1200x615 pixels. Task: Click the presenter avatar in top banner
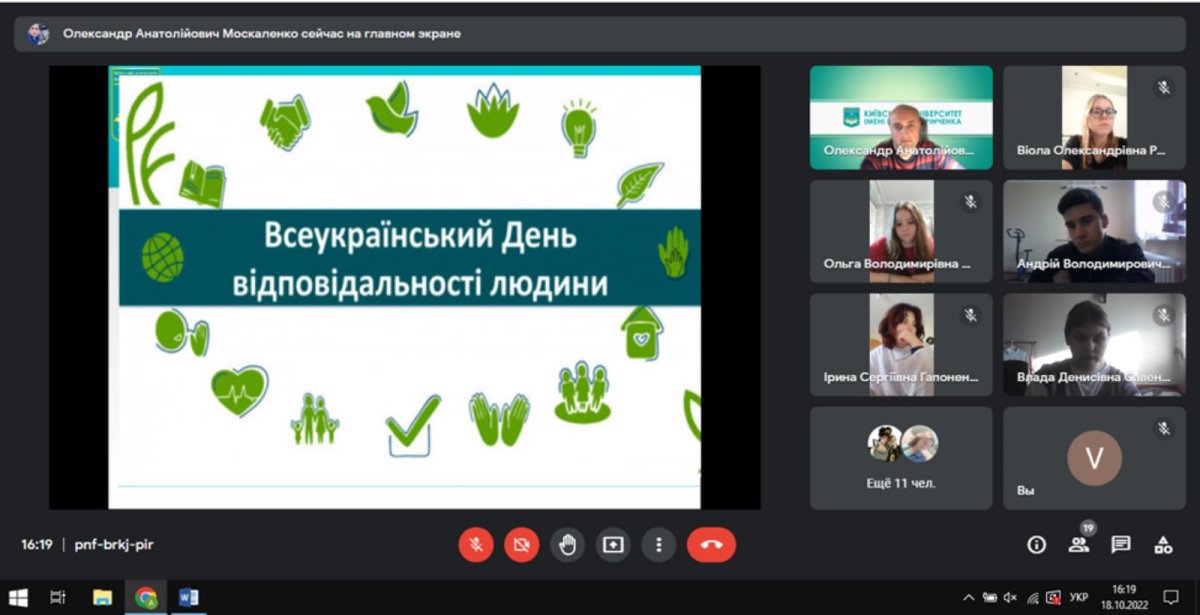click(x=38, y=33)
